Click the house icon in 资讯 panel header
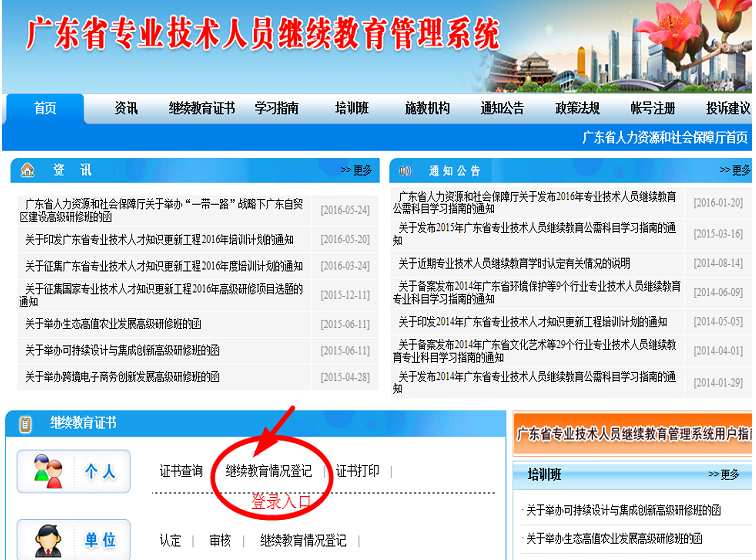756x560 pixels. pyautogui.click(x=27, y=170)
